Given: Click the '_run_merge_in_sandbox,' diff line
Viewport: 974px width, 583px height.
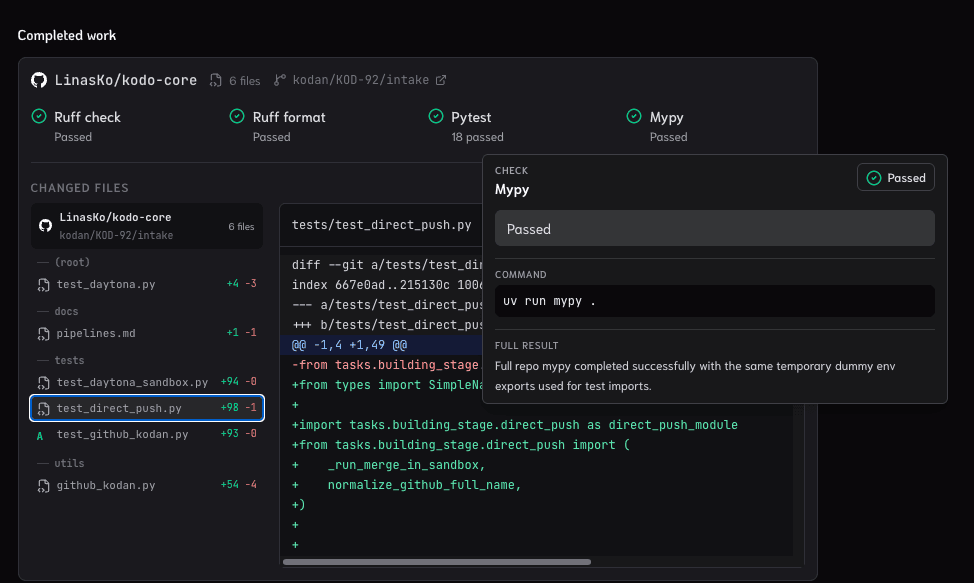Looking at the screenshot, I should coord(406,465).
